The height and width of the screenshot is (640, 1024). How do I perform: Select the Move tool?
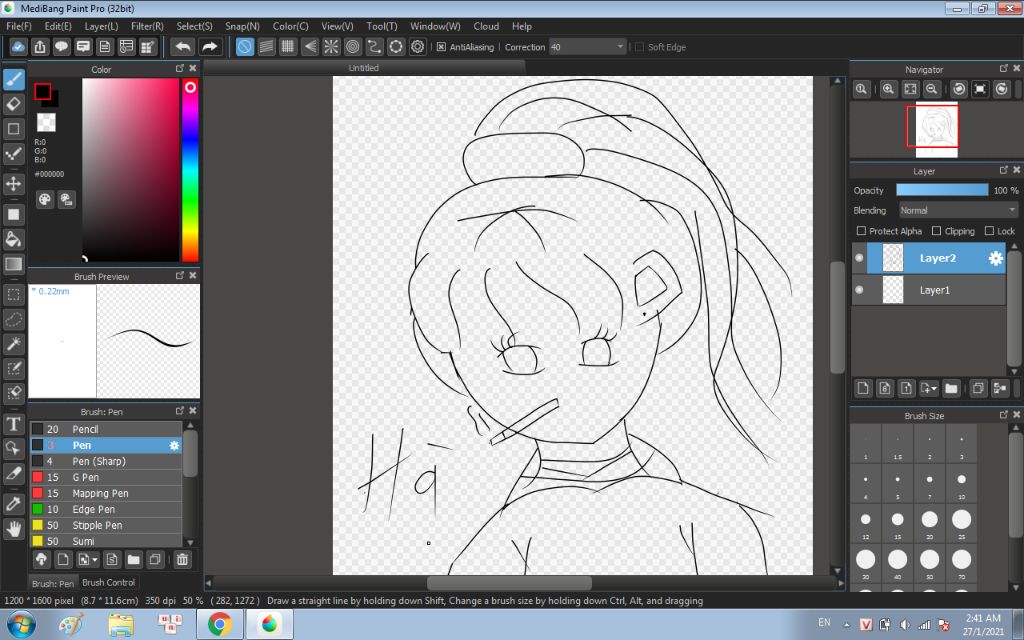(x=14, y=184)
